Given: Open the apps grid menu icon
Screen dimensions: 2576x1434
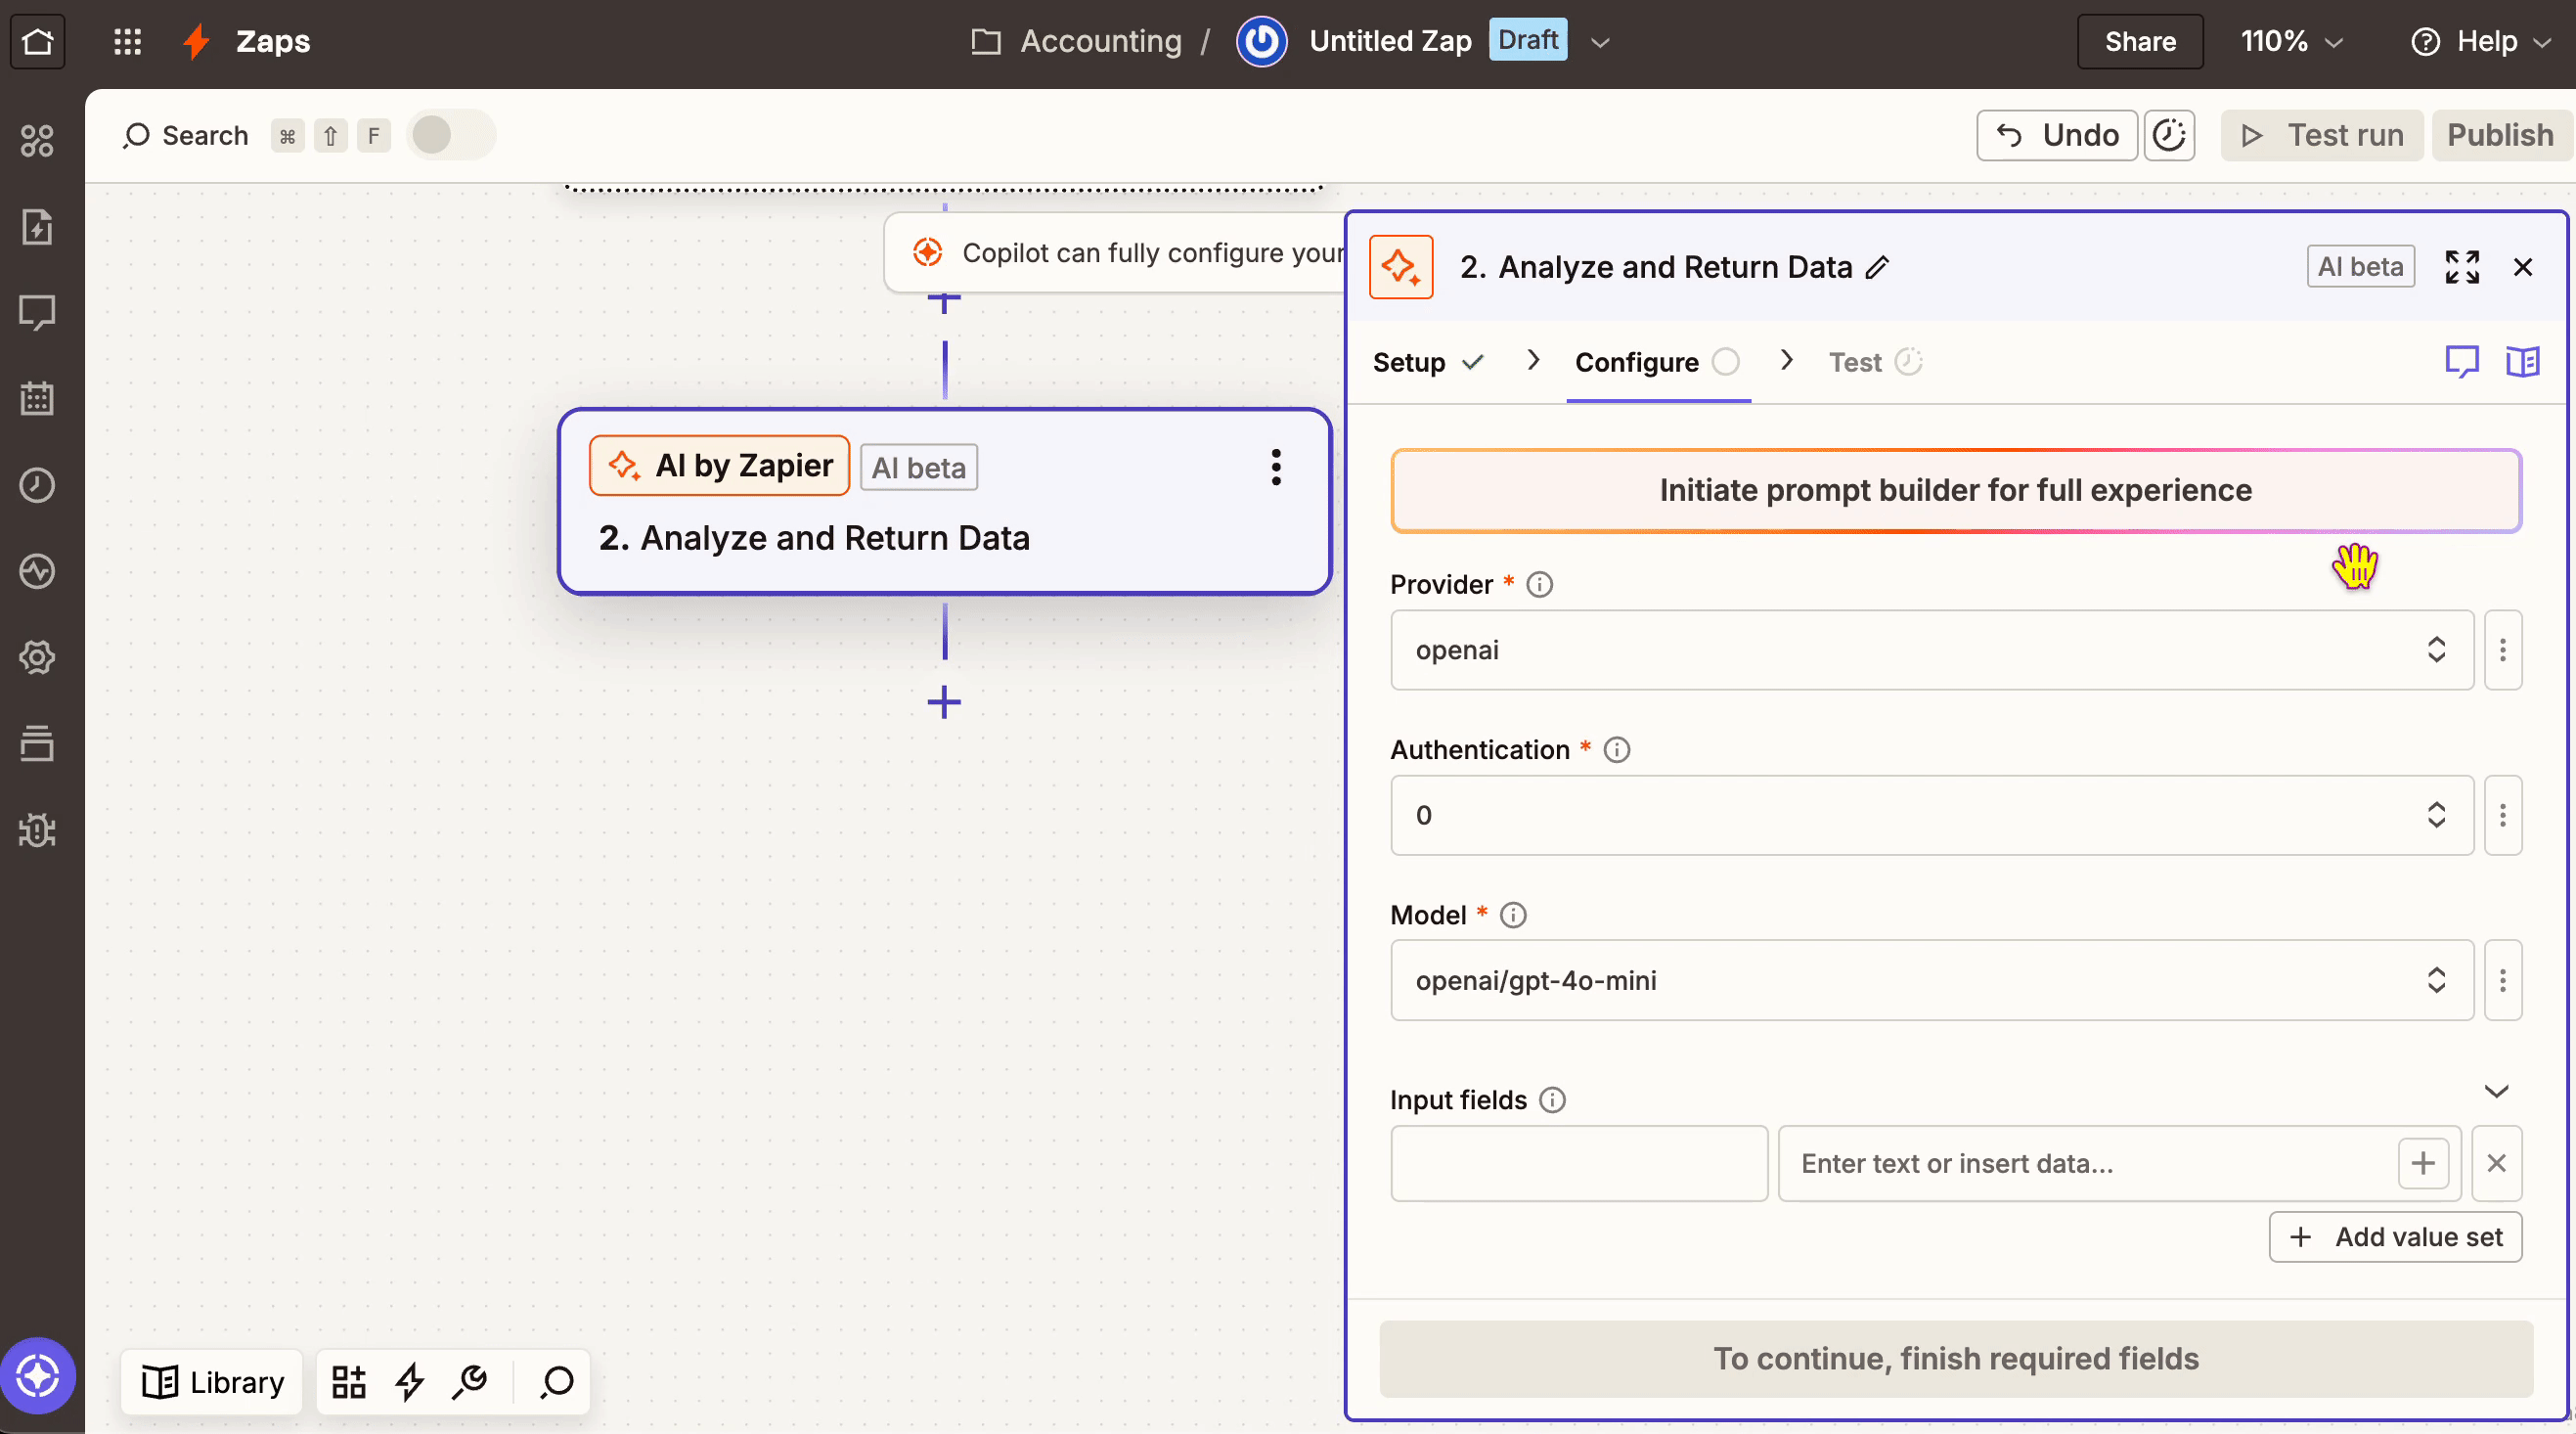Looking at the screenshot, I should [127, 41].
